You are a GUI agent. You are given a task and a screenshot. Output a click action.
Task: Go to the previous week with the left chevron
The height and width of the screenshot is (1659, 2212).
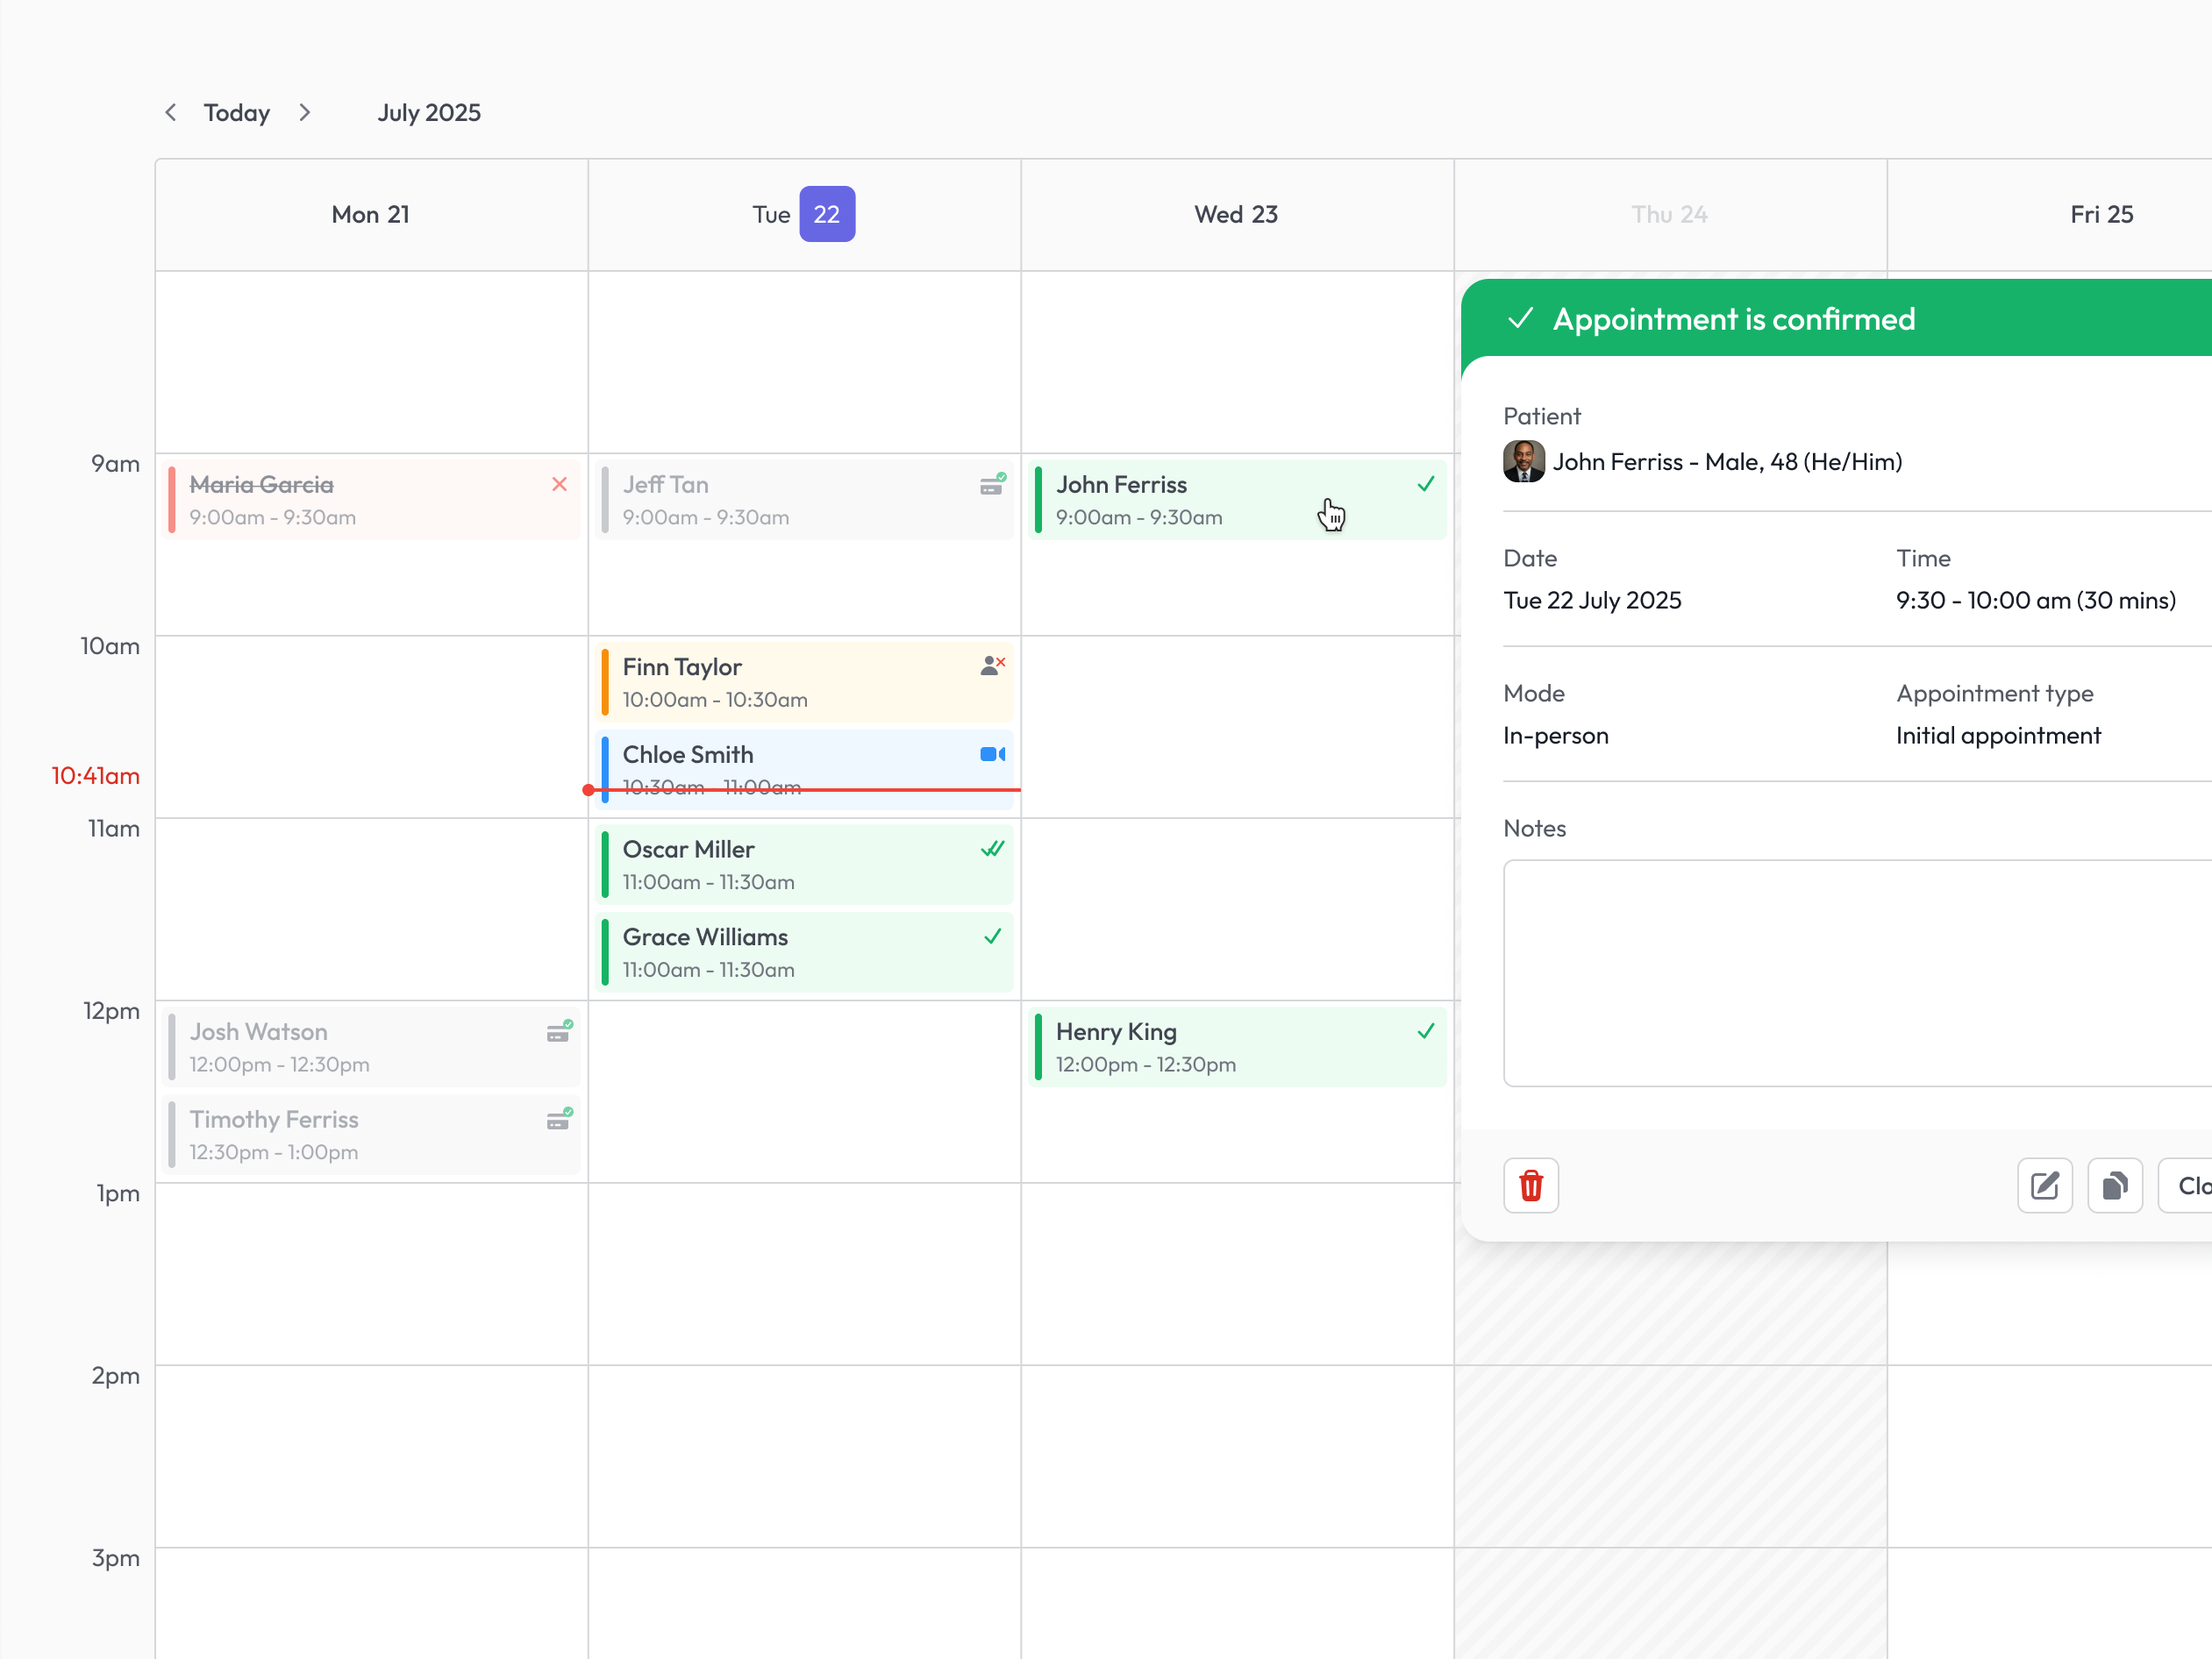[x=171, y=112]
